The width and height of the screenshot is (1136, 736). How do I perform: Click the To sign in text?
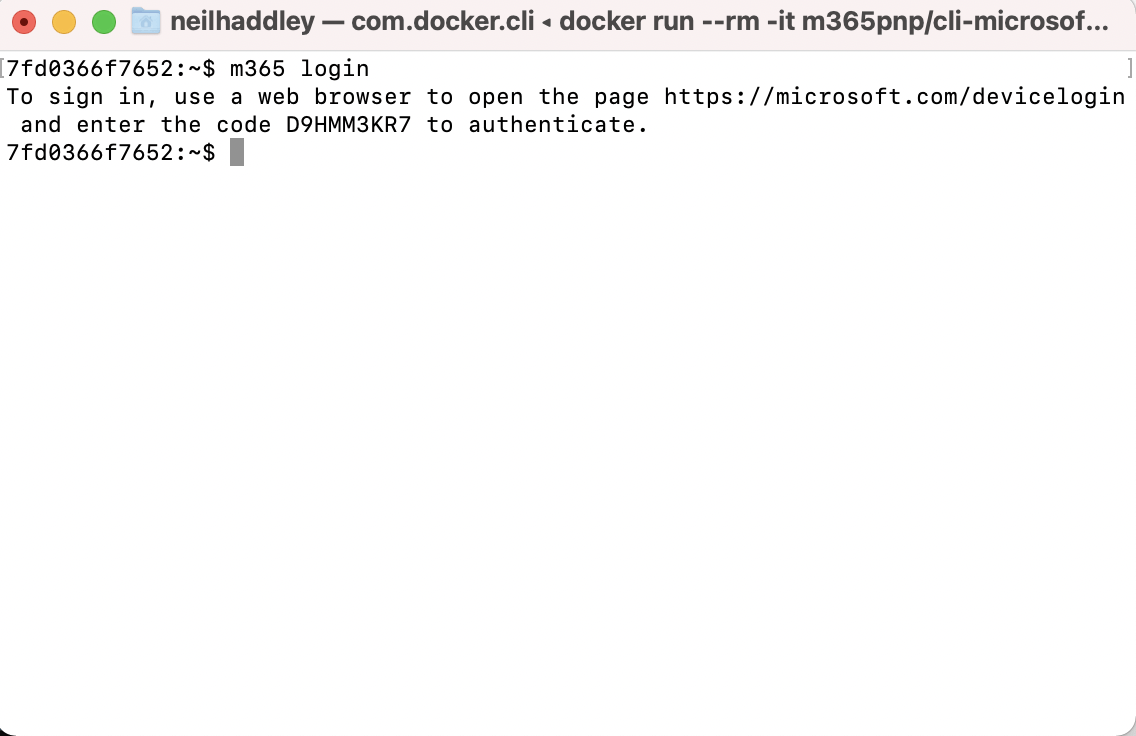tap(76, 97)
